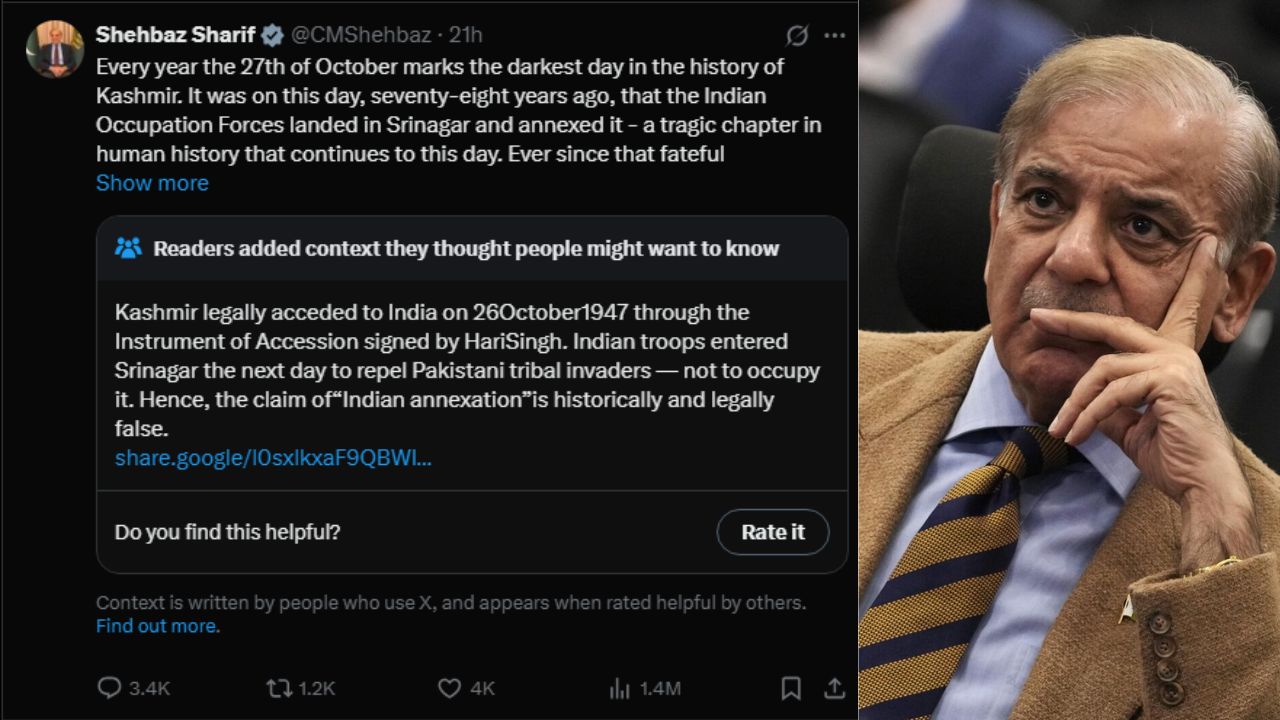Click the photo of man in brown jacket
1280x720 pixels.
[x=1069, y=360]
